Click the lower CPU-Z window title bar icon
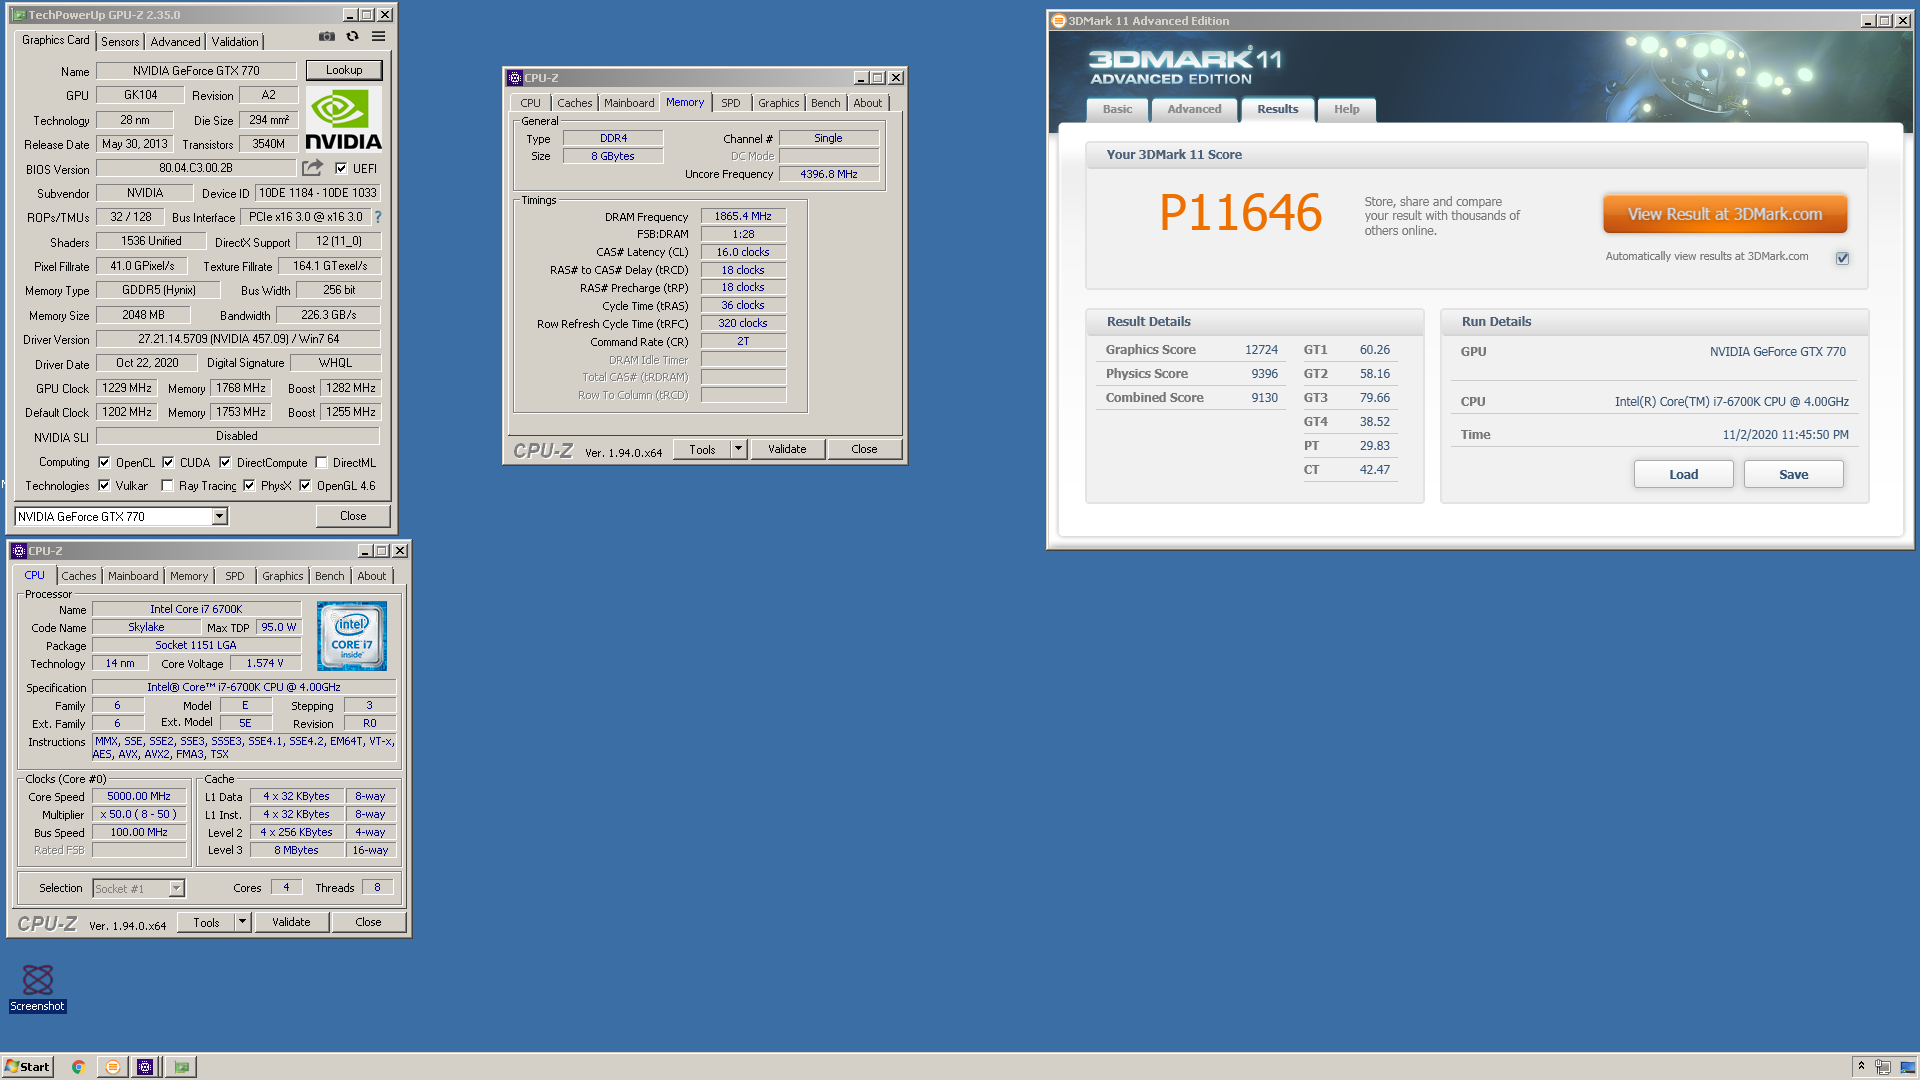Viewport: 1920px width, 1080px height. 19,551
